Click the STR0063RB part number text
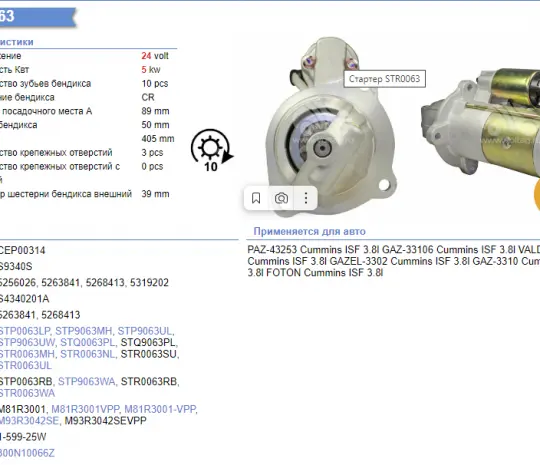 [x=149, y=382]
